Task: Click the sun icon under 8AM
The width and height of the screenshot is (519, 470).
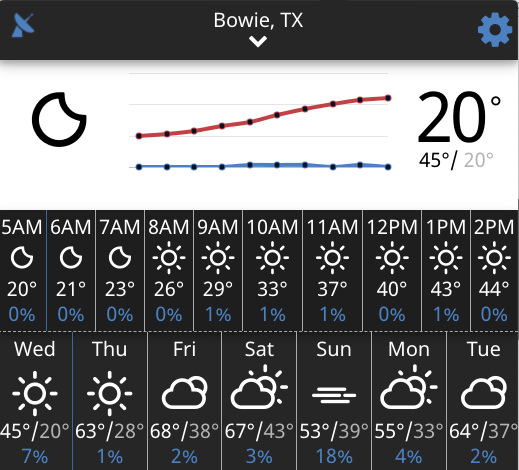Action: [169, 258]
